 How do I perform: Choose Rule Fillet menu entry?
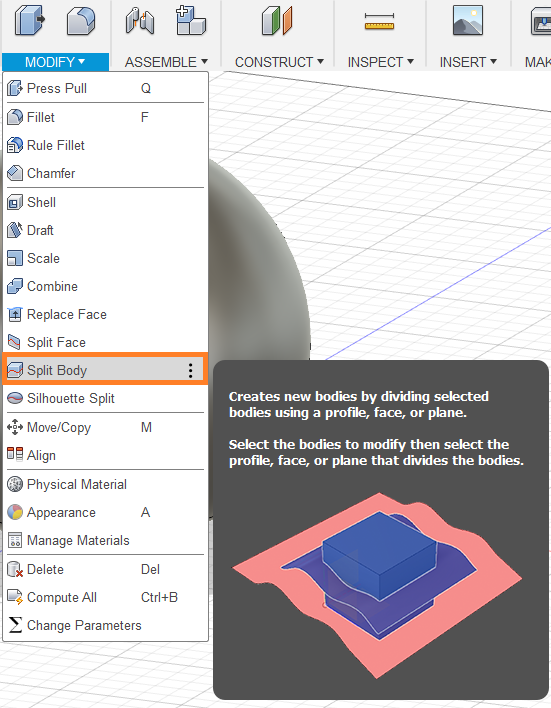(x=105, y=145)
